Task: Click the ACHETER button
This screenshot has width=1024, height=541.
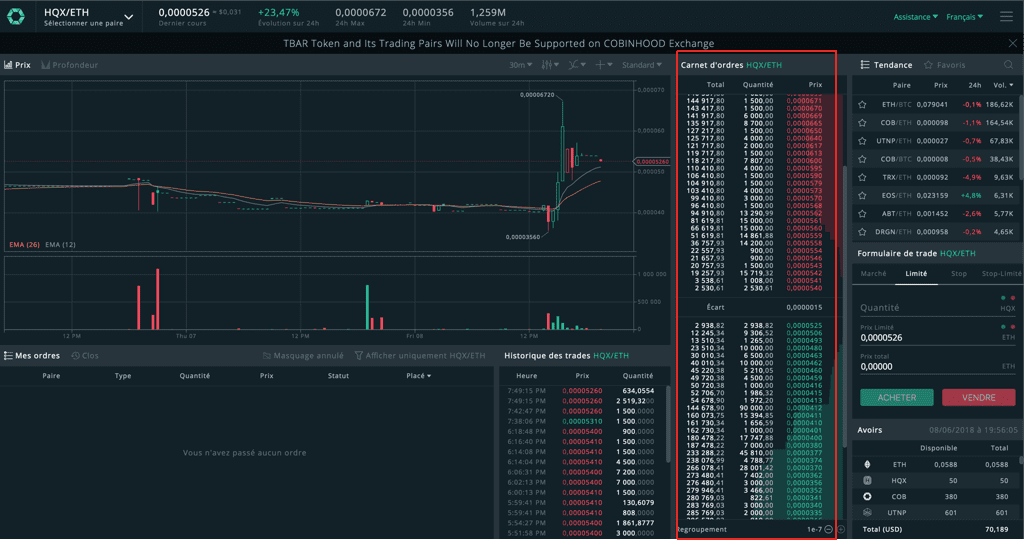Action: click(896, 397)
